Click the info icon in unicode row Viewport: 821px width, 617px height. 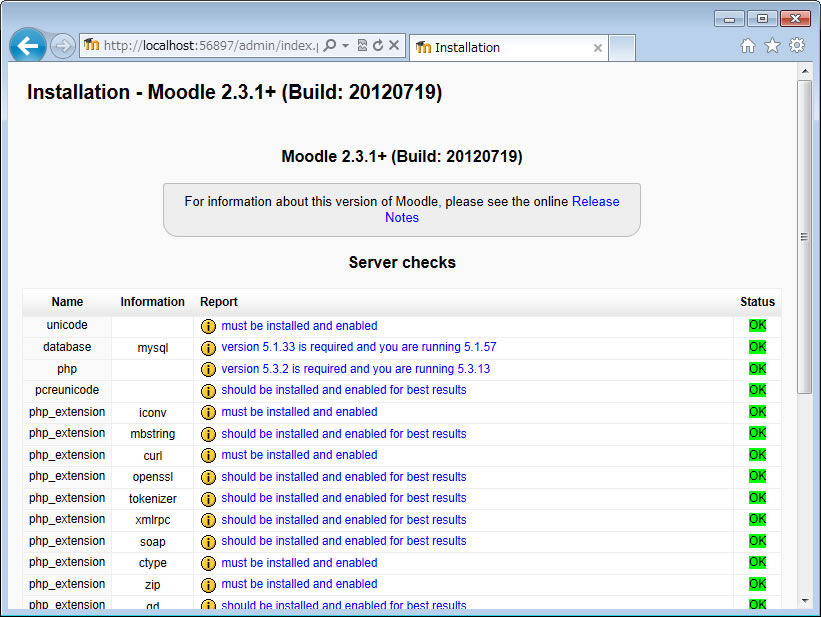coord(208,326)
